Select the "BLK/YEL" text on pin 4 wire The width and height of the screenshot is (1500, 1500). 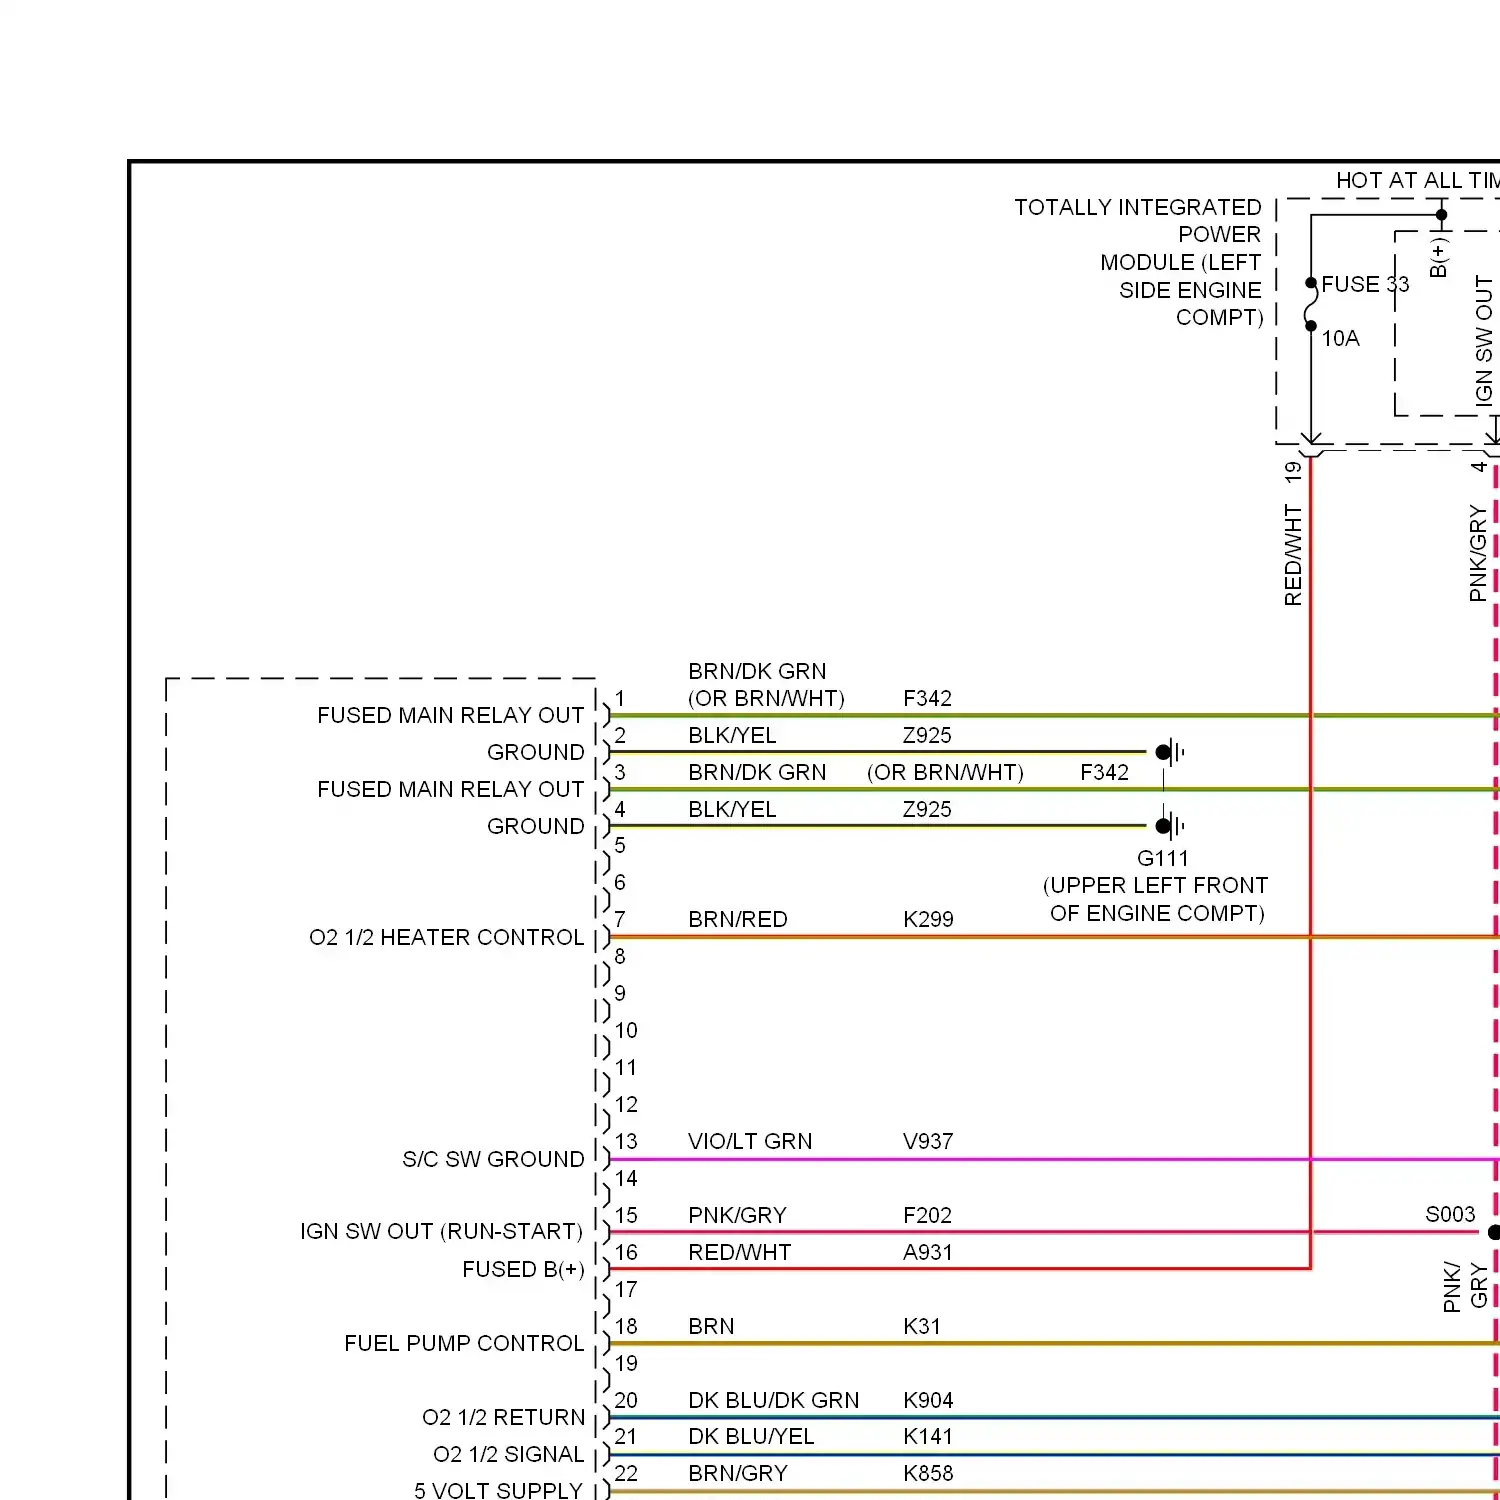click(x=732, y=810)
